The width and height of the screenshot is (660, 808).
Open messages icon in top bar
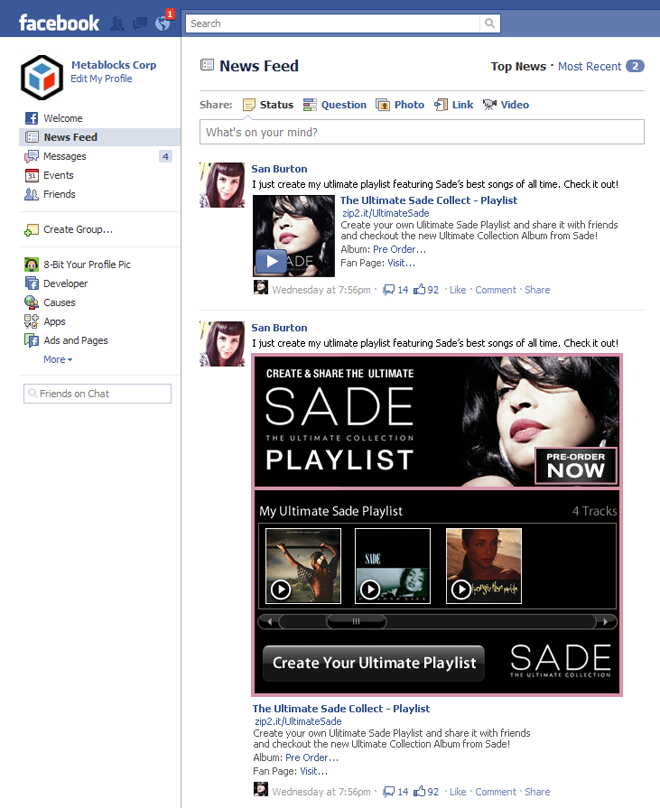140,24
